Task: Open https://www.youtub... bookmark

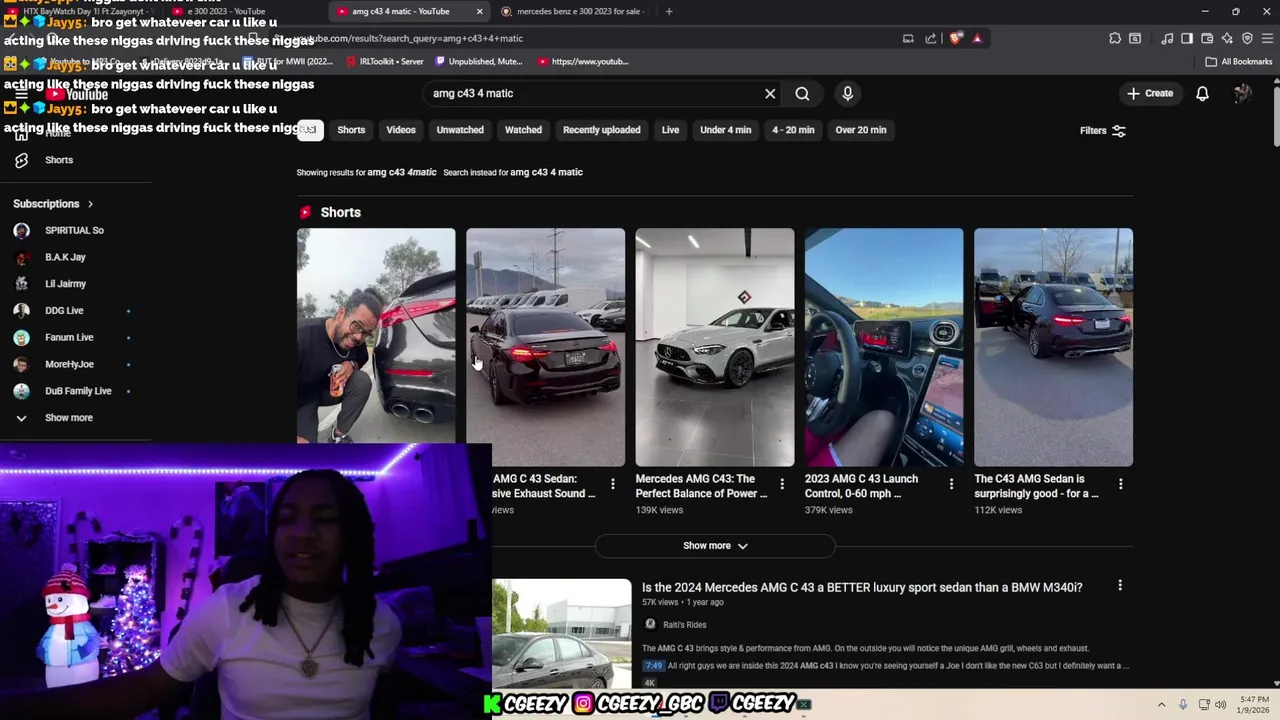Action: point(582,61)
